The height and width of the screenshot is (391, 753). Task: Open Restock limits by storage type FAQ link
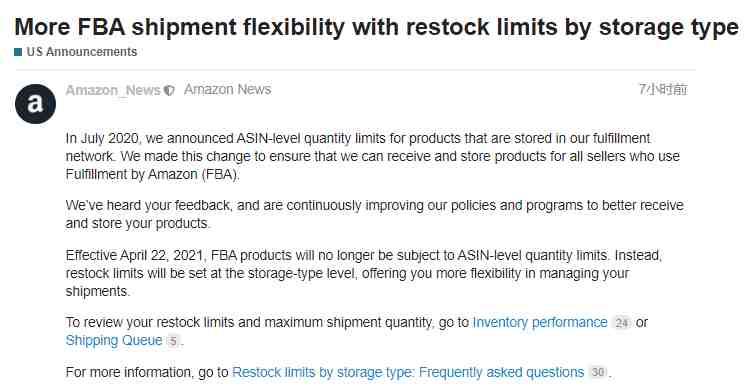(x=408, y=373)
